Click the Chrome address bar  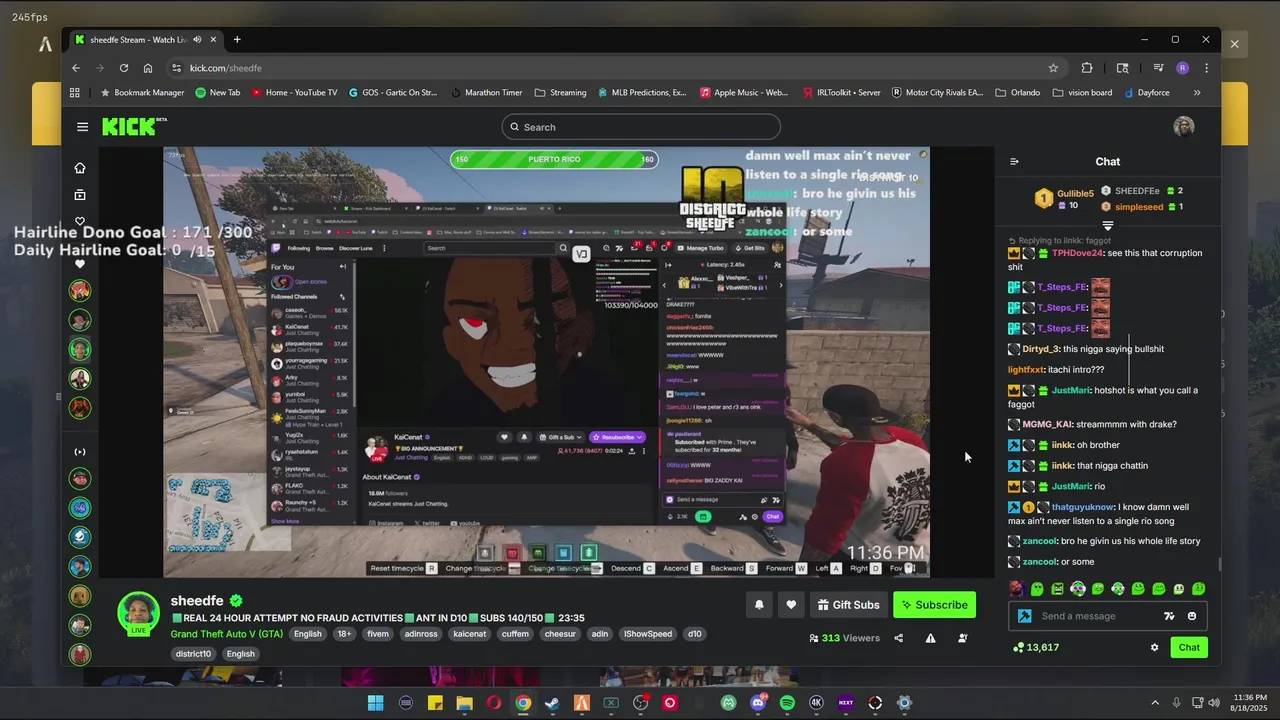coord(615,68)
